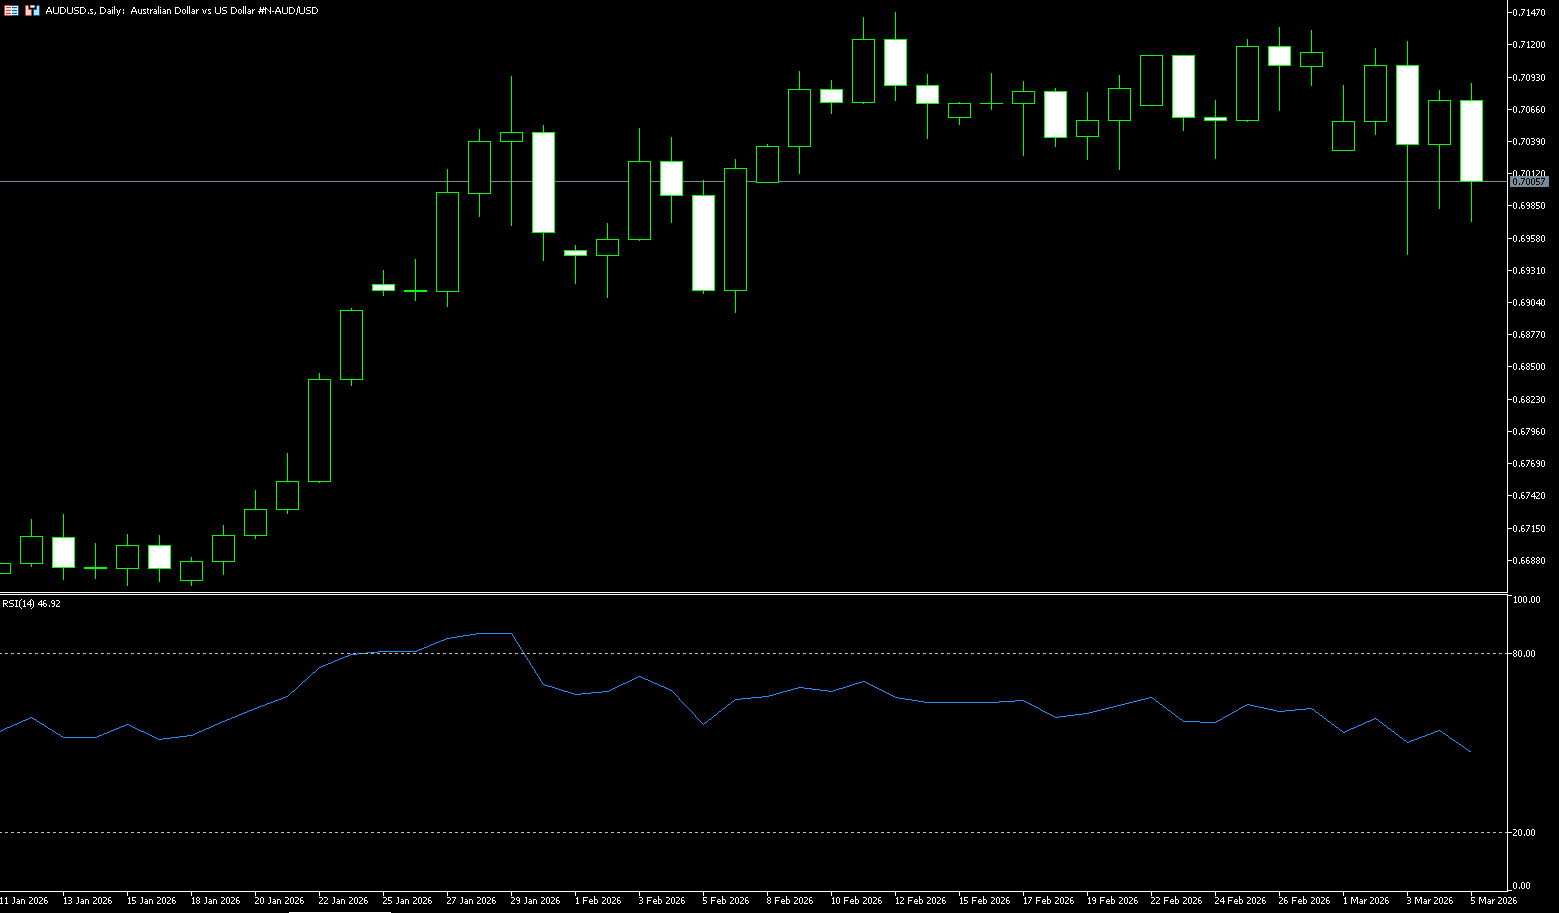The height and width of the screenshot is (913, 1559).
Task: Select the 8 Feb 2026 time marker
Action: (x=789, y=901)
